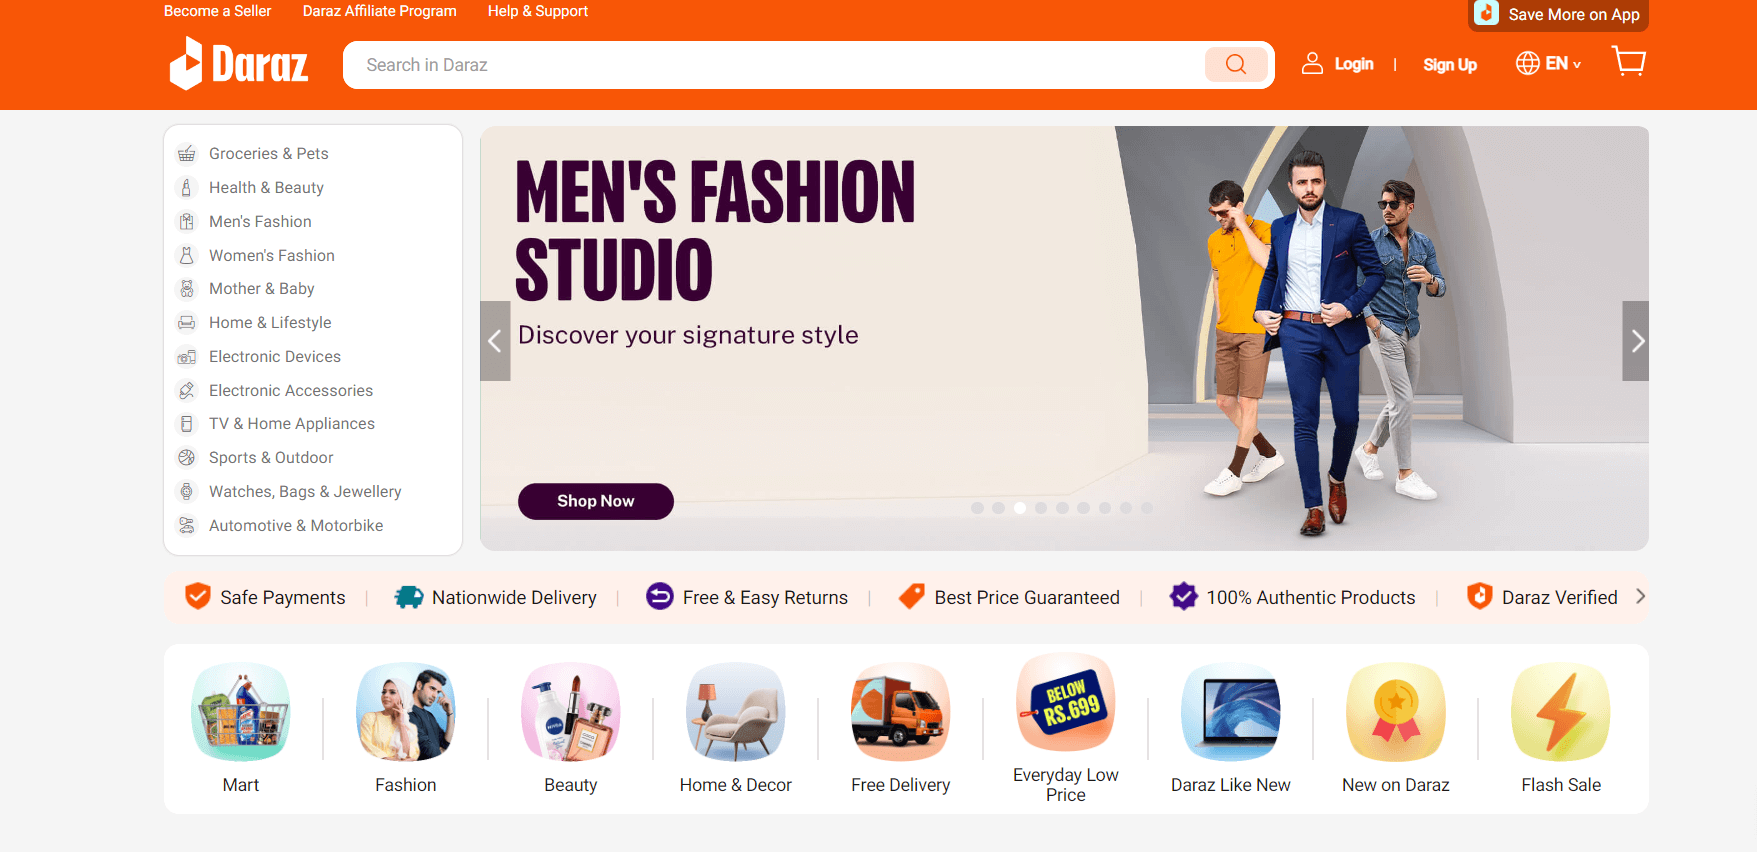1757x852 pixels.
Task: Click the Best Price Guaranteed tag icon
Action: tap(912, 596)
